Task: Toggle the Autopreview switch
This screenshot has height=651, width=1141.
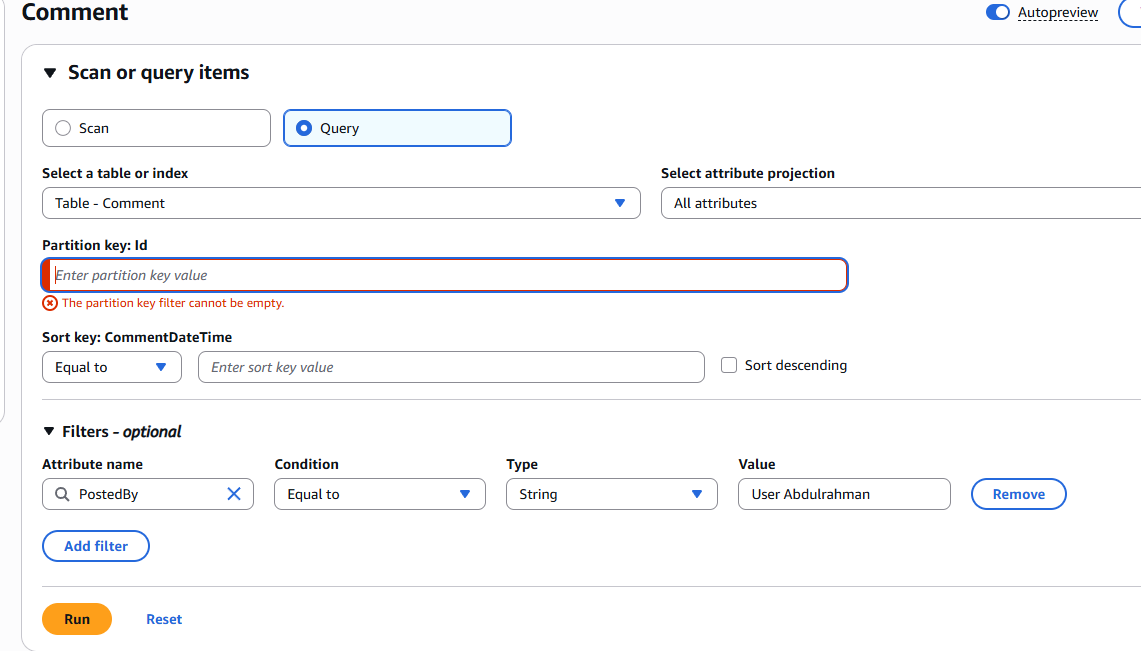Action: 997,12
